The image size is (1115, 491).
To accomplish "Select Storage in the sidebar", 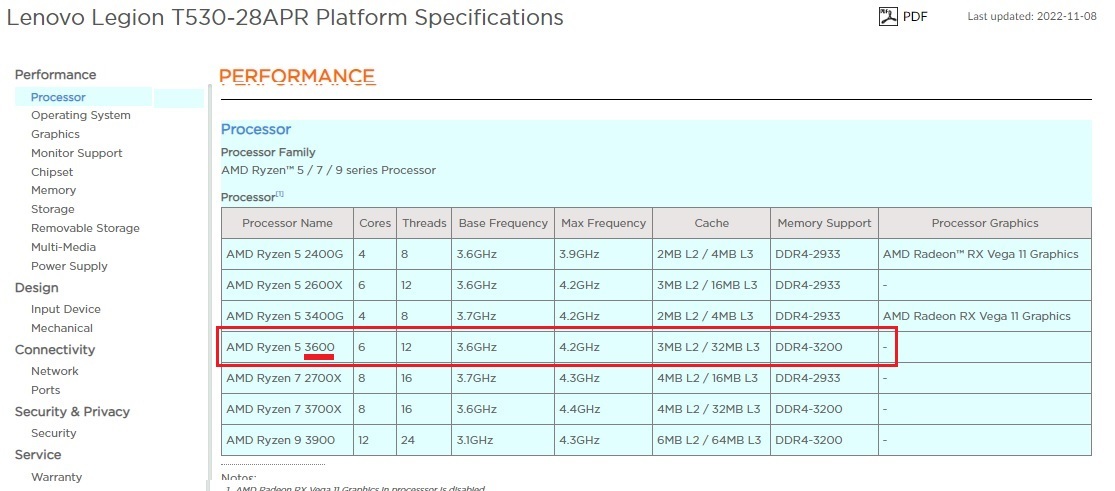I will [x=53, y=209].
